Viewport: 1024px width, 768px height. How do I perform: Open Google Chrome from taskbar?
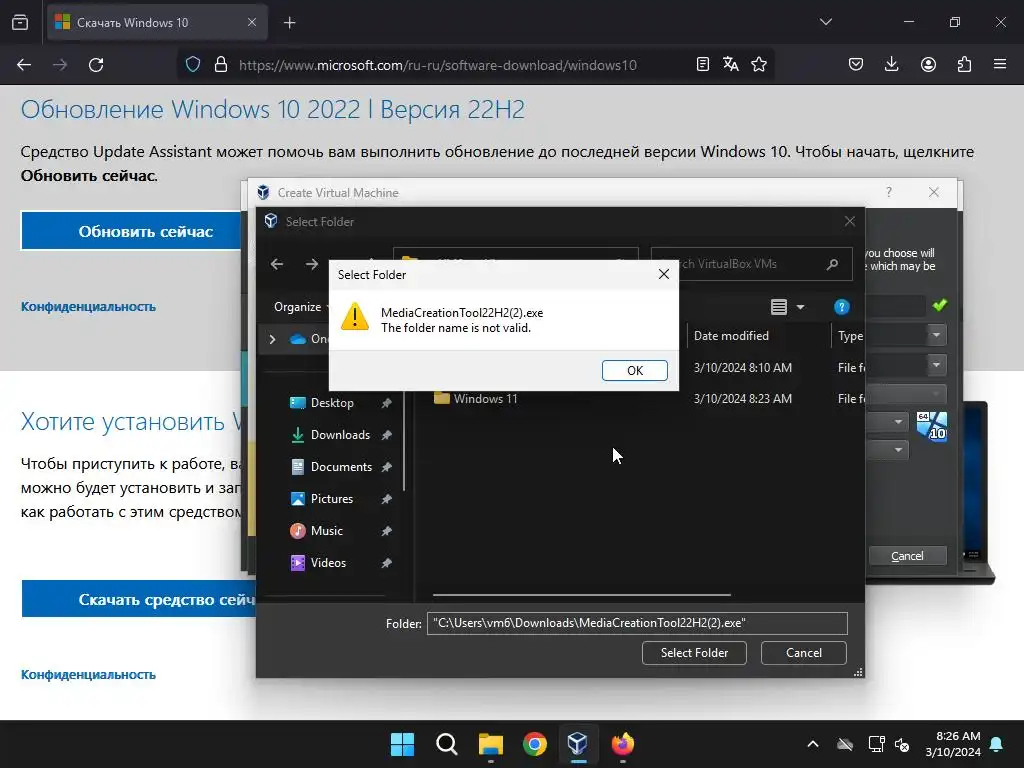click(x=534, y=744)
